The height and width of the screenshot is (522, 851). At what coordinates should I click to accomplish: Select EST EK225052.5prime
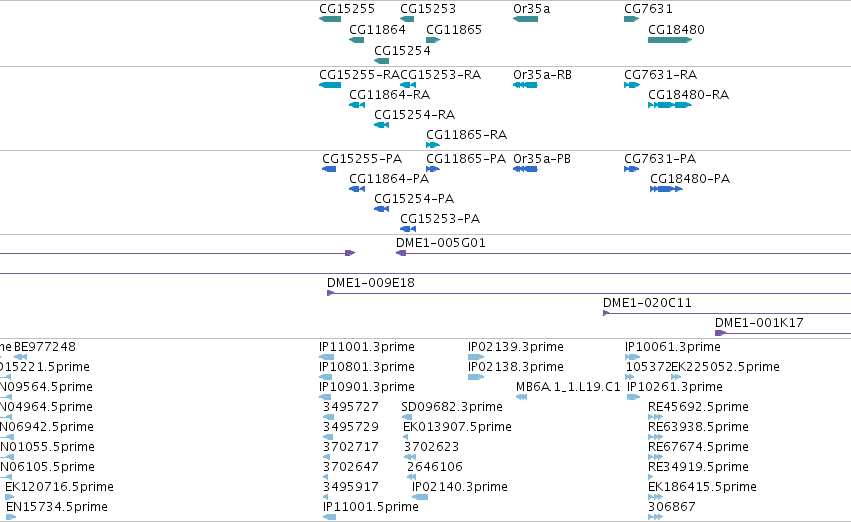point(676,377)
